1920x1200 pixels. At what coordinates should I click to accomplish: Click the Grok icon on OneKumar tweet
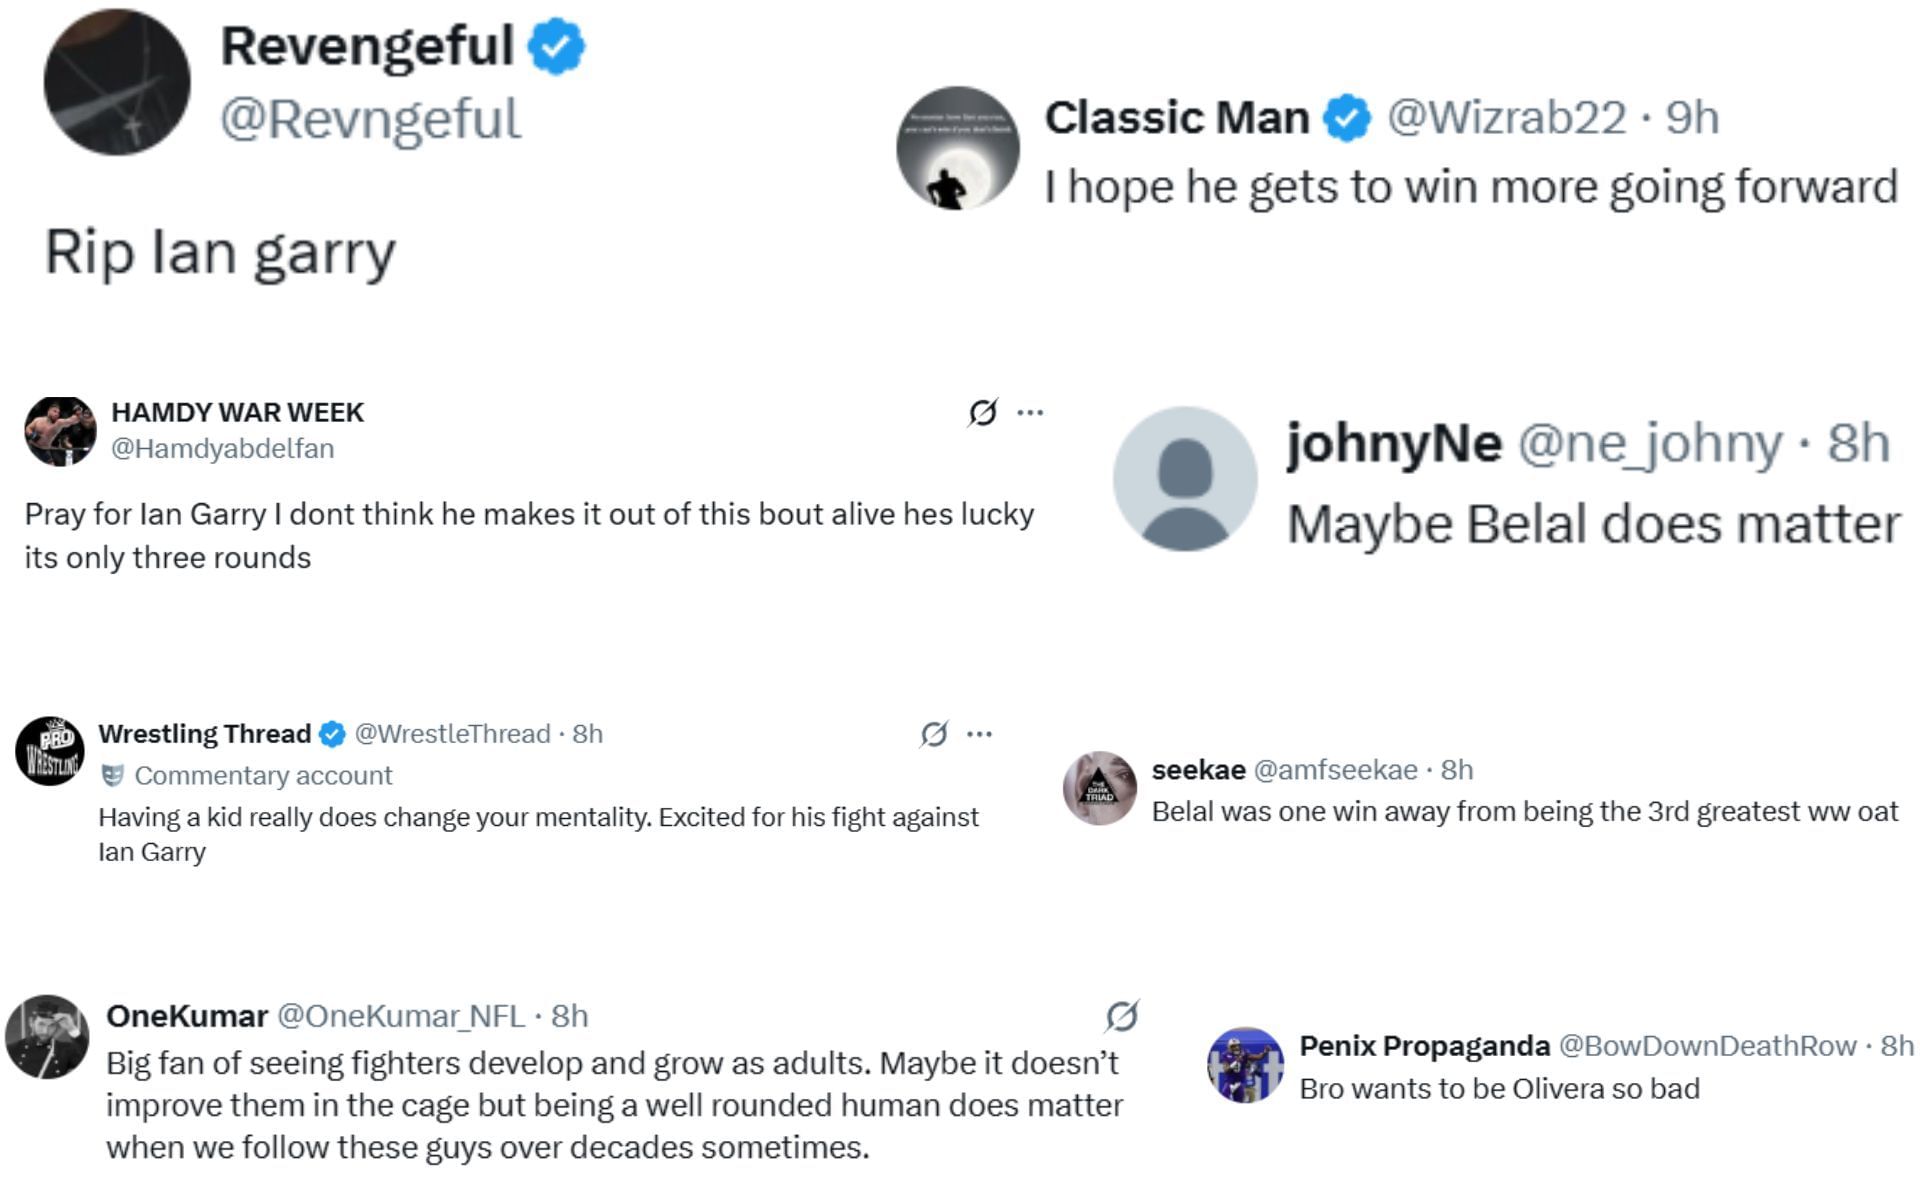click(x=1122, y=1016)
